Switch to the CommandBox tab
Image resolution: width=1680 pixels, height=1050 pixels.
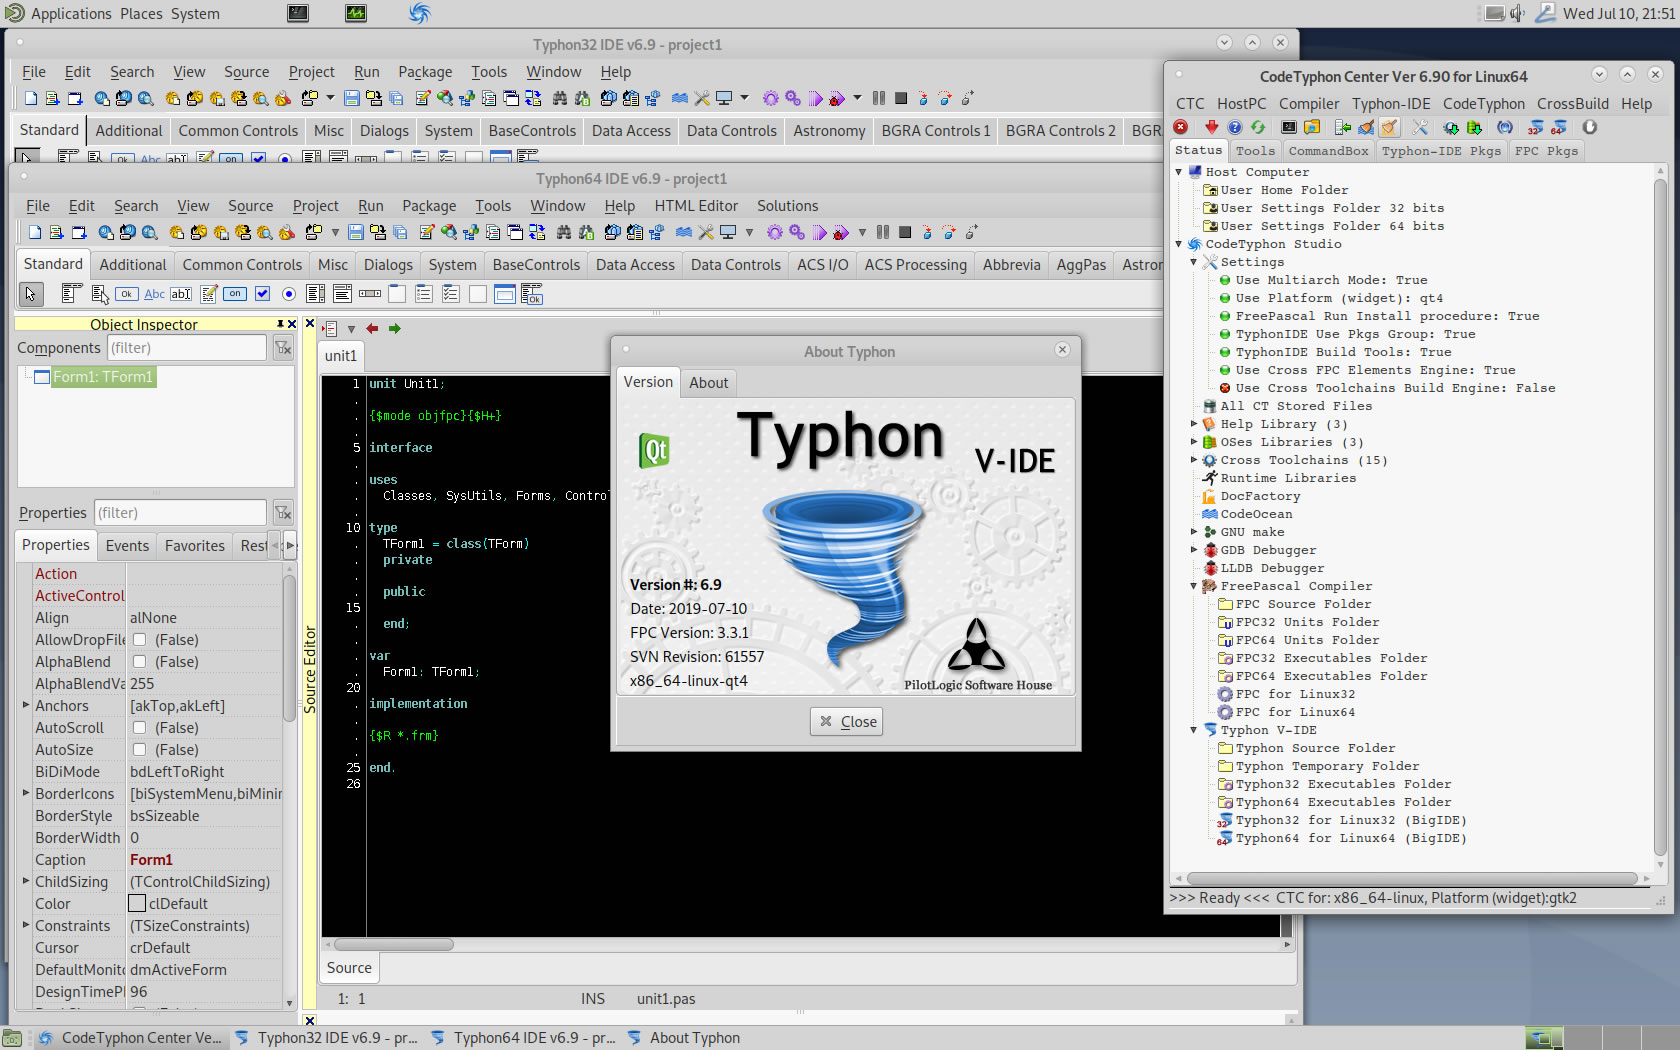[x=1328, y=151]
